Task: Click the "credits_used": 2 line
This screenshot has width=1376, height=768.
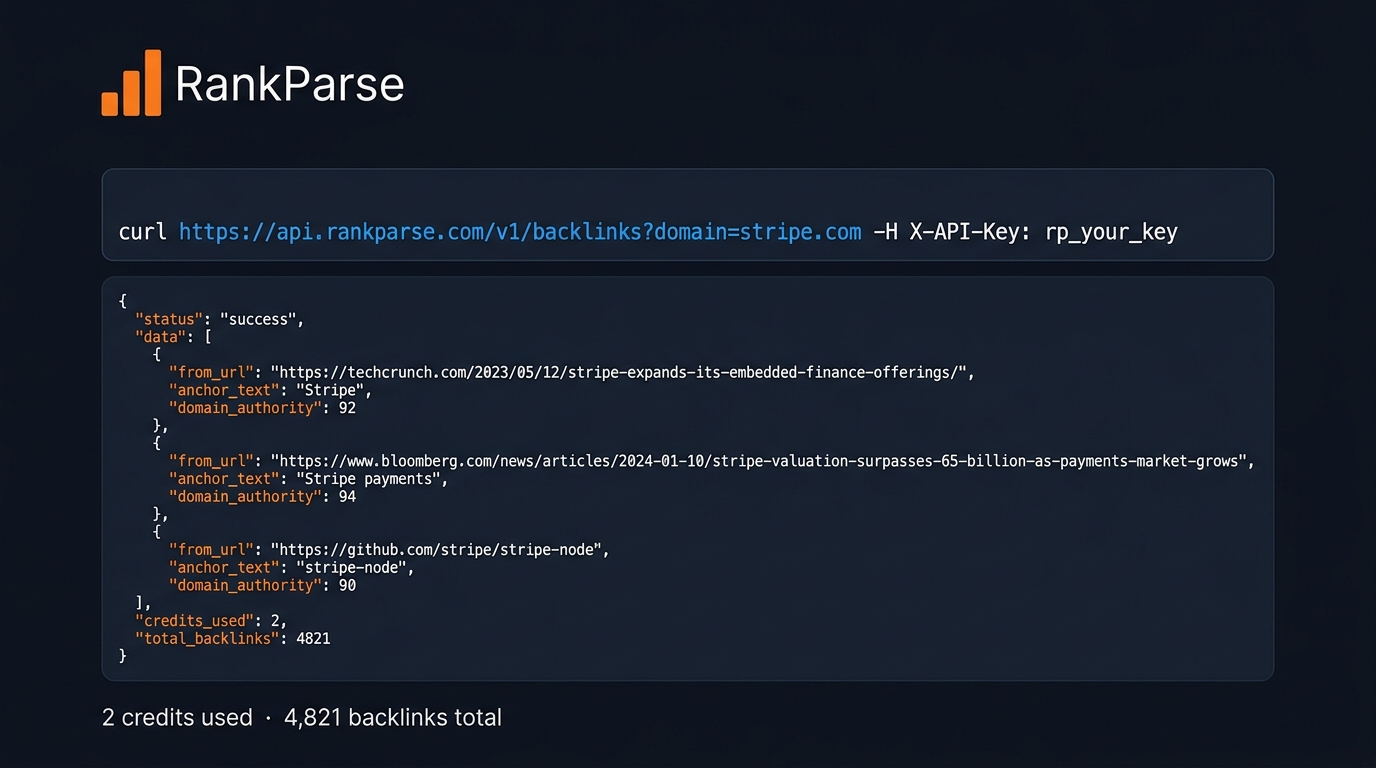Action: [211, 621]
